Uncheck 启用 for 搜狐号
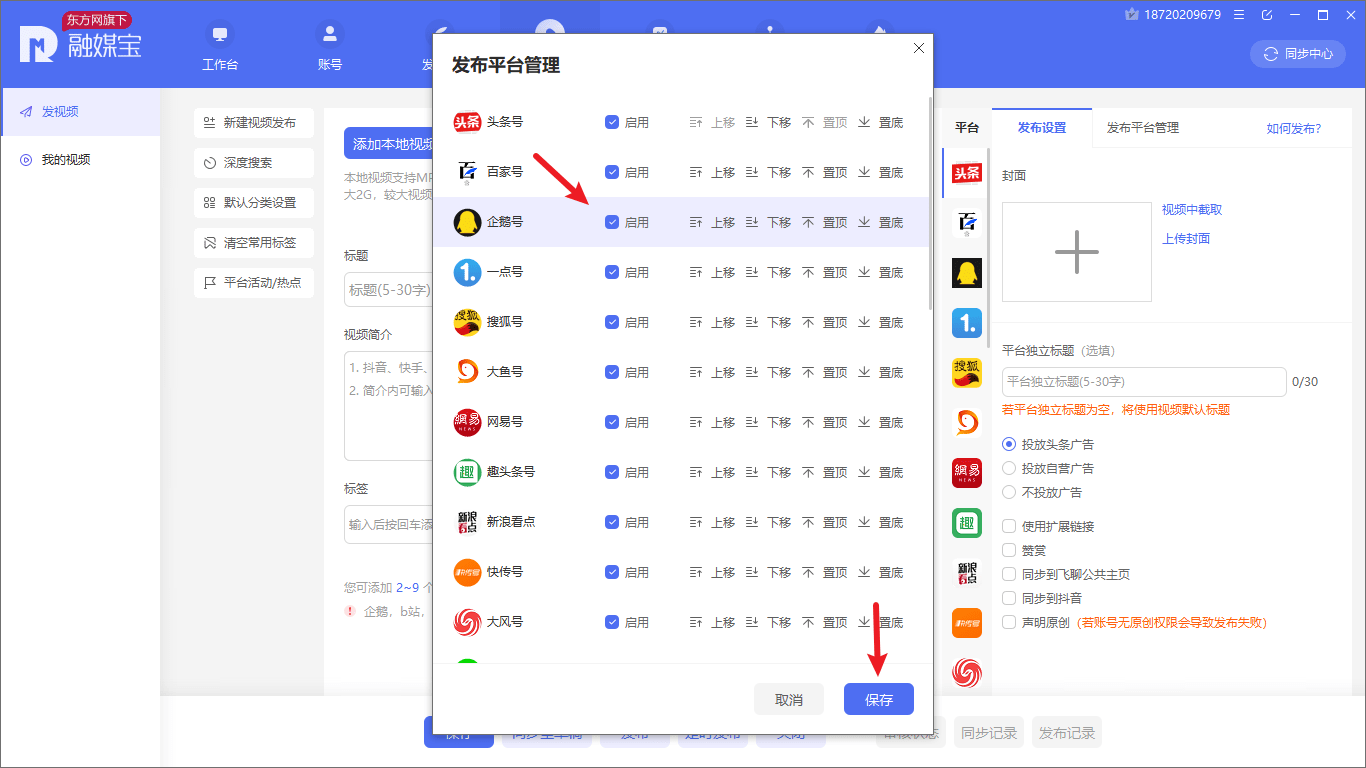Screen dimensions: 1366x768 tap(612, 322)
